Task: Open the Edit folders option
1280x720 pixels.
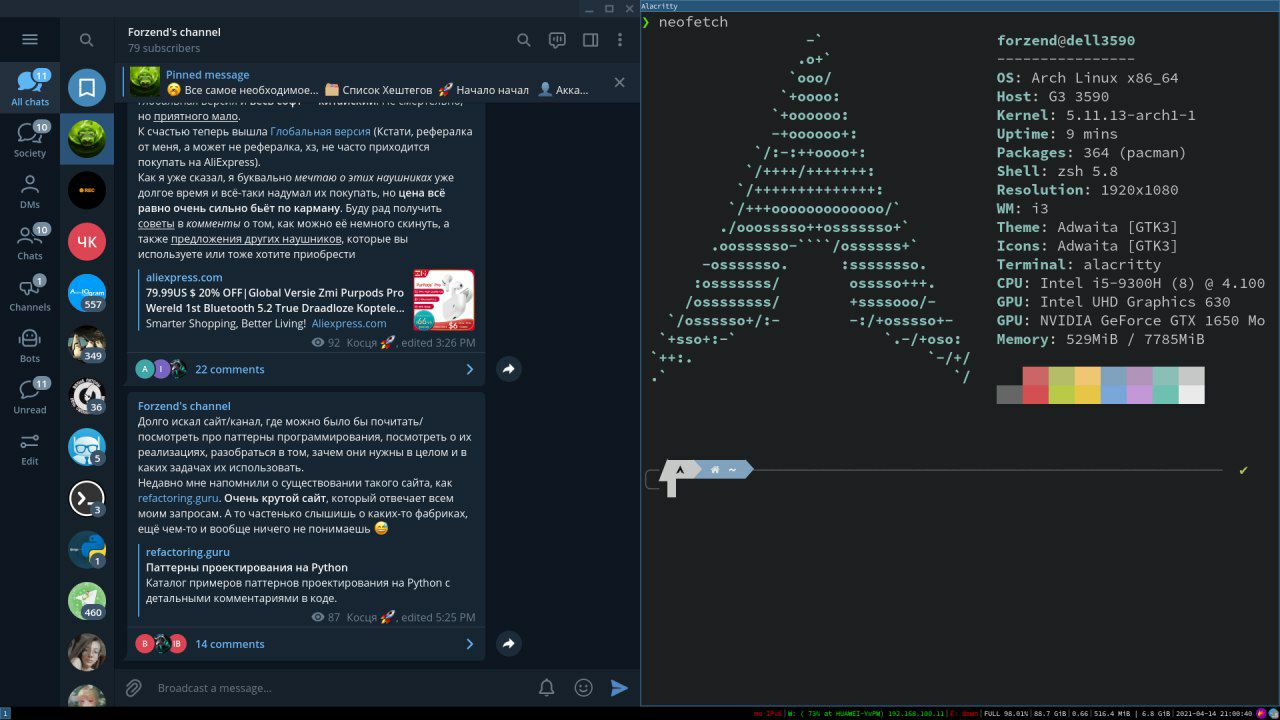Action: tap(30, 448)
